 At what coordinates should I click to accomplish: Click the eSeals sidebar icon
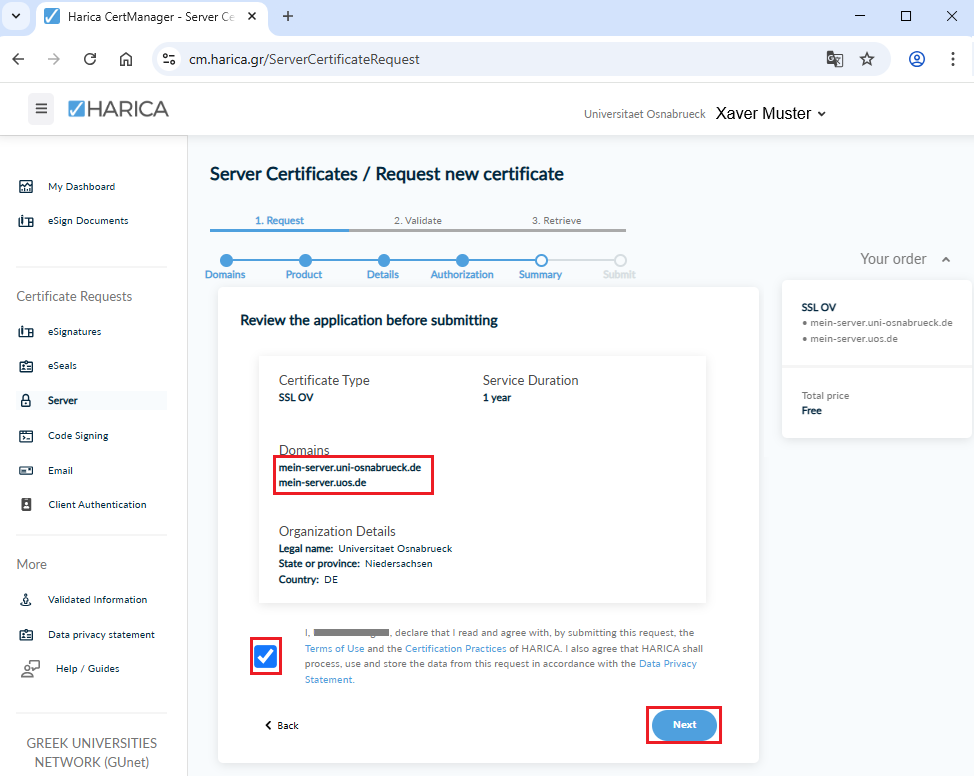(x=26, y=366)
